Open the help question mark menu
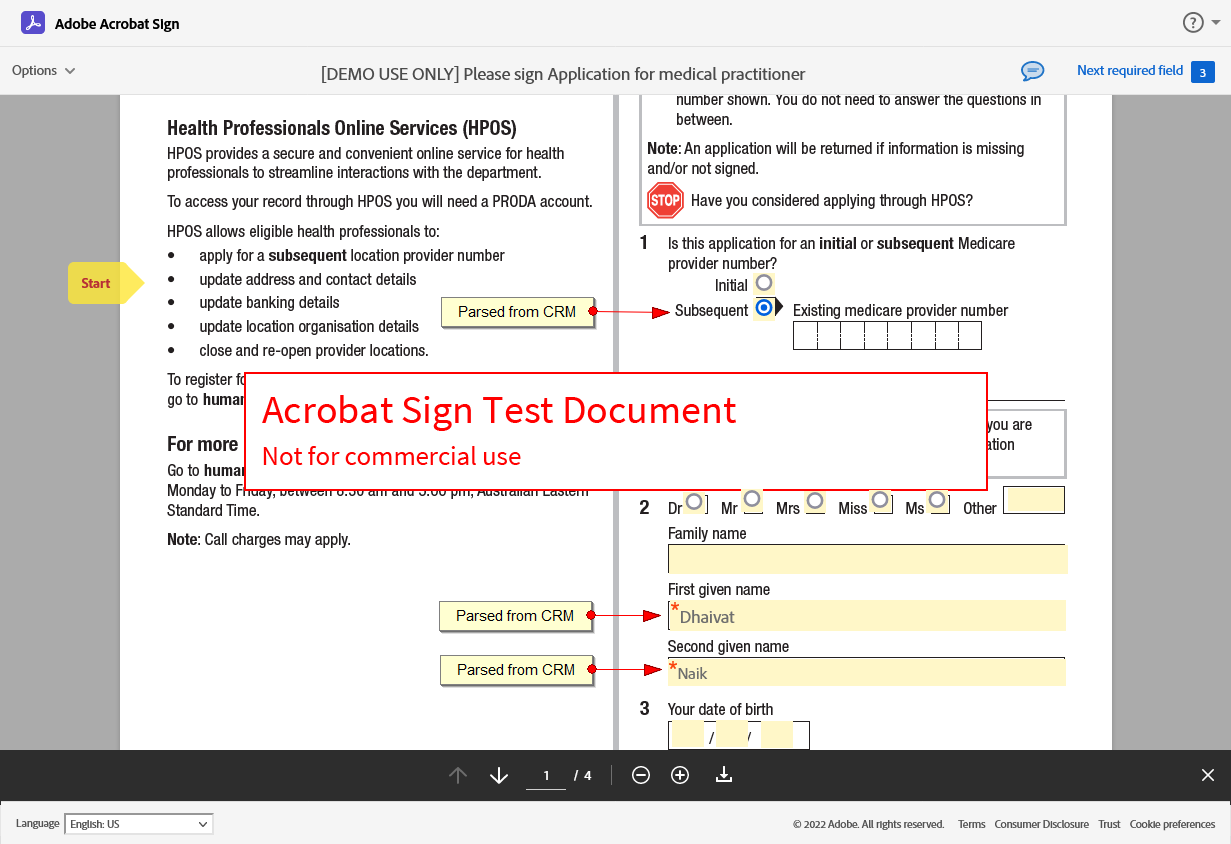 (1193, 23)
